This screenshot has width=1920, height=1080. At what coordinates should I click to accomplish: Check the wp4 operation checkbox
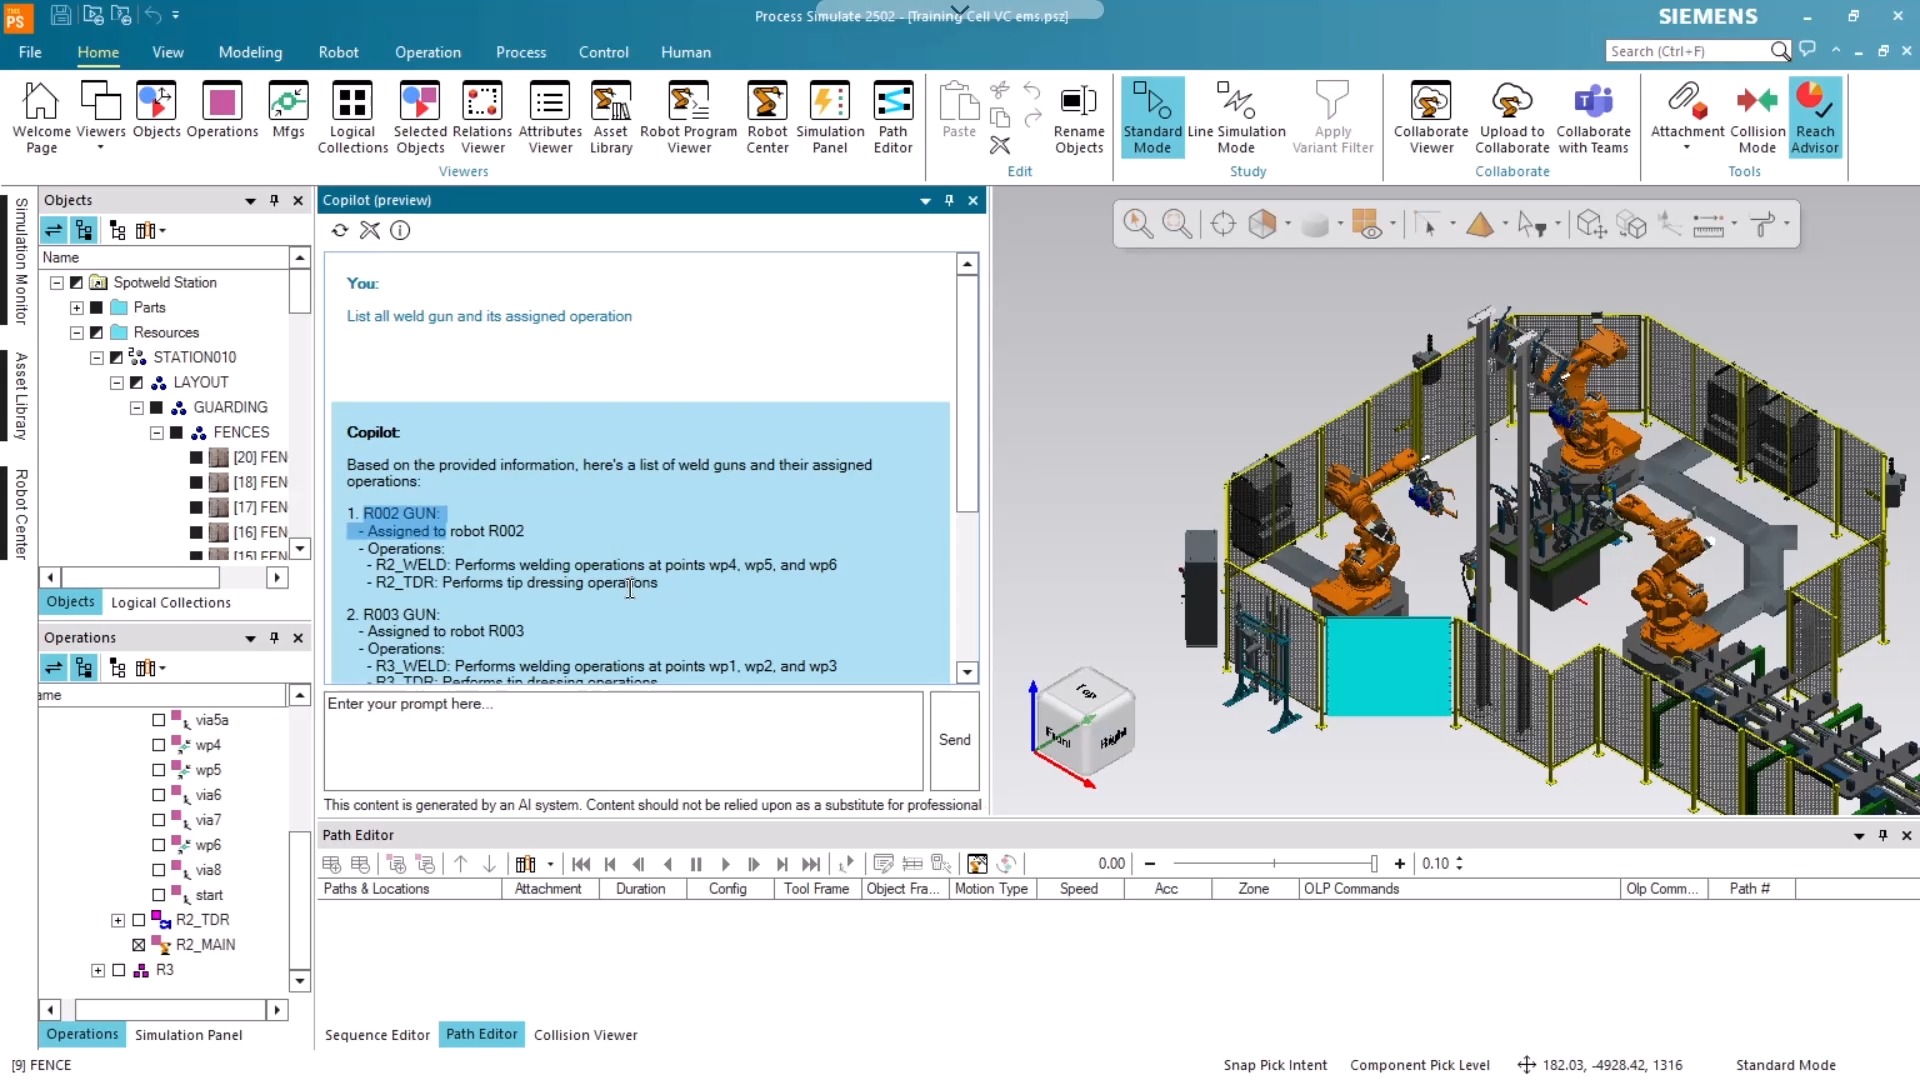coord(158,745)
